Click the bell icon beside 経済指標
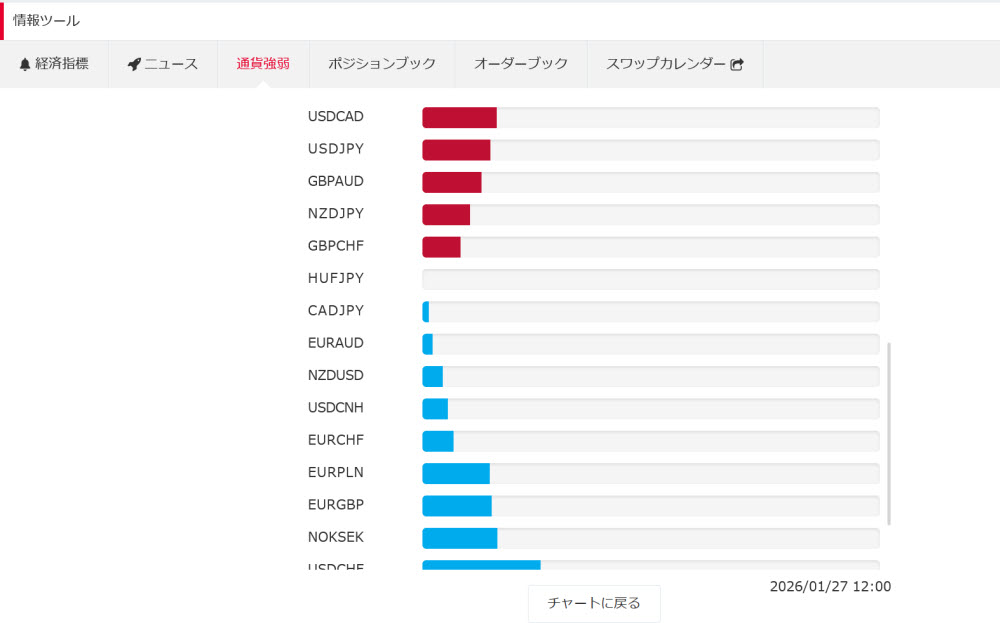Image resolution: width=1000 pixels, height=623 pixels. coord(25,64)
